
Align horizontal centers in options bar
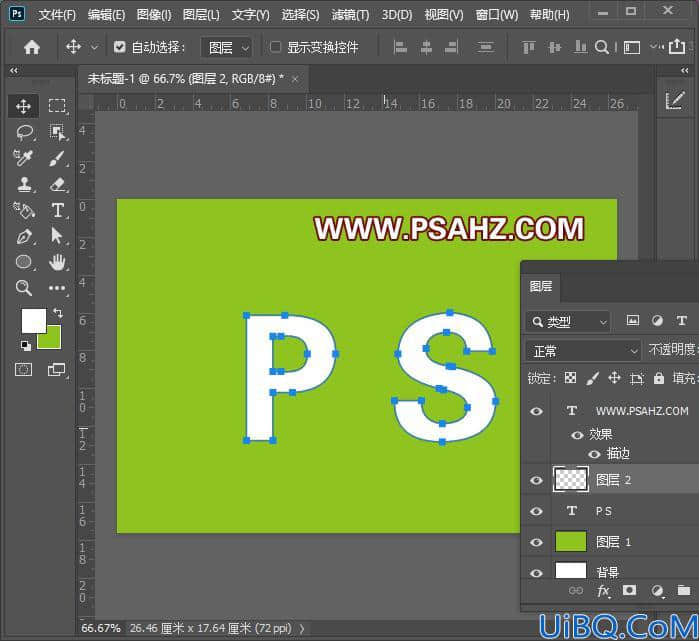tap(426, 47)
